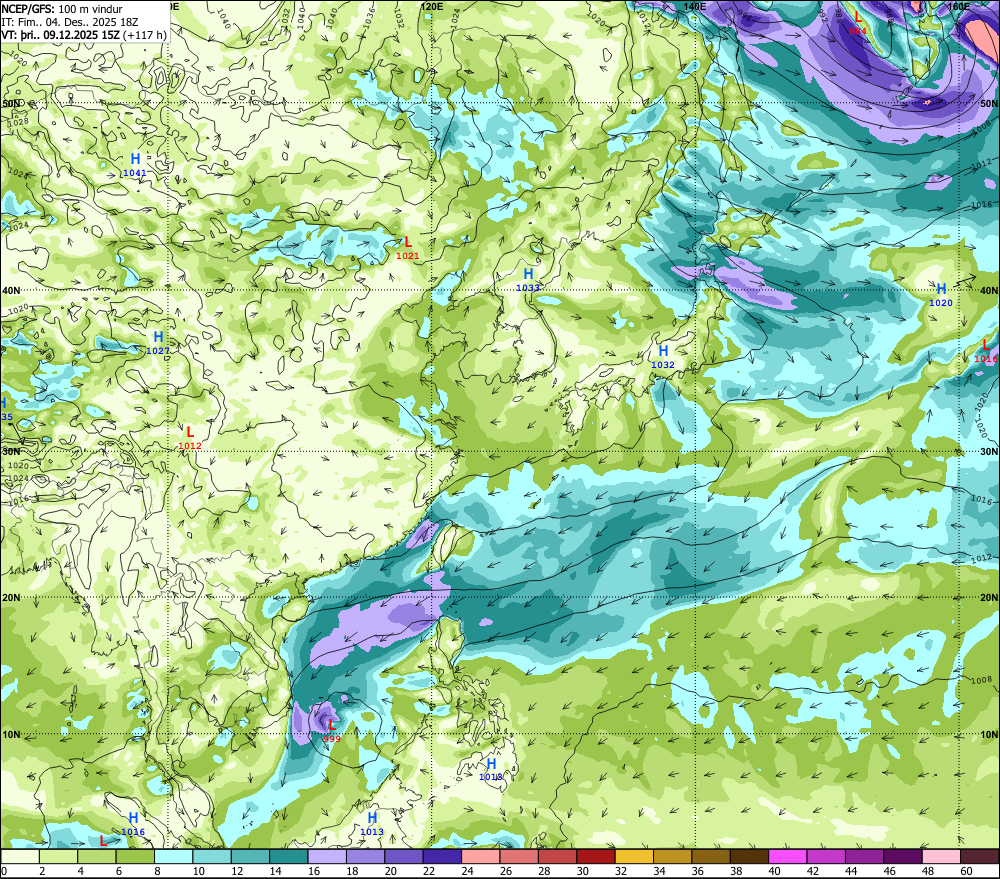Click the yellow 32–34 legend swatch

click(x=634, y=857)
